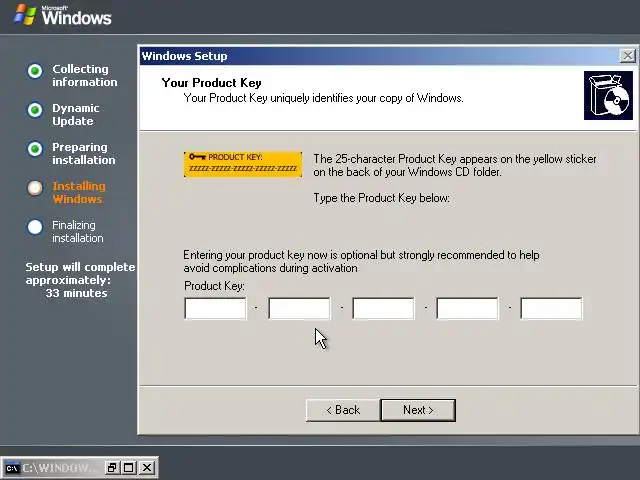Click the Collecting information step indicator
The image size is (640, 480).
[x=35, y=71]
